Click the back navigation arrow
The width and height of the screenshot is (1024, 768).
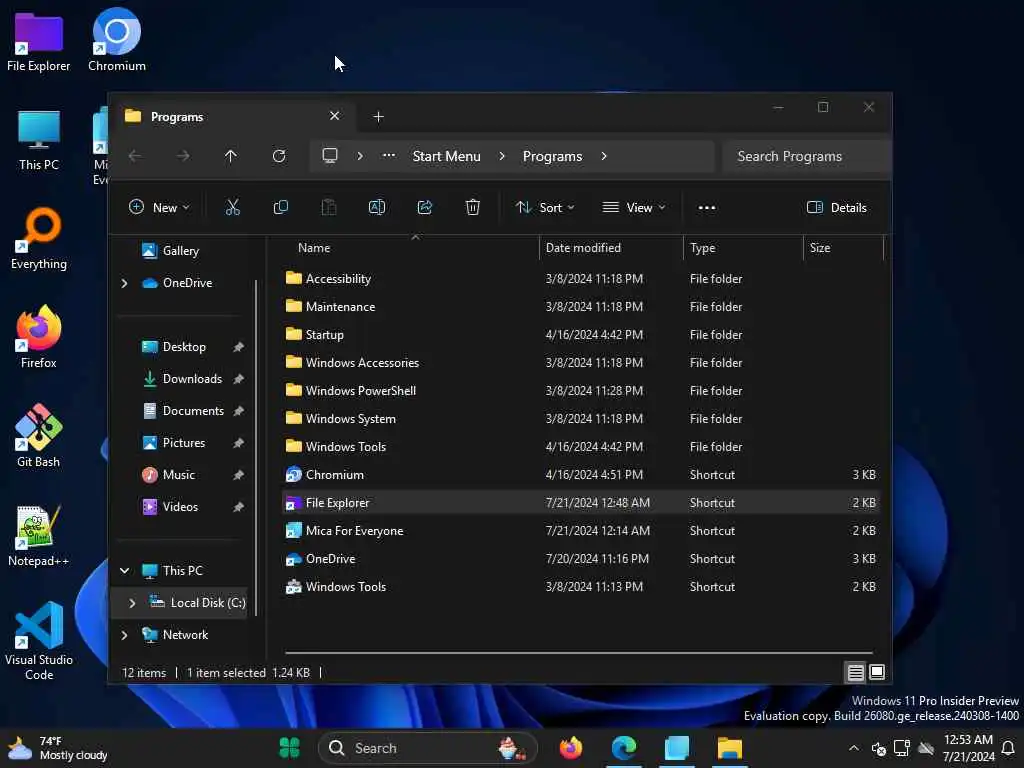click(135, 156)
